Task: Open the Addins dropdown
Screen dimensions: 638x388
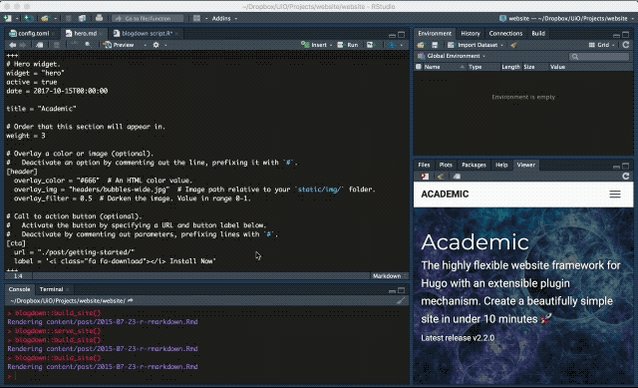Action: [224, 18]
